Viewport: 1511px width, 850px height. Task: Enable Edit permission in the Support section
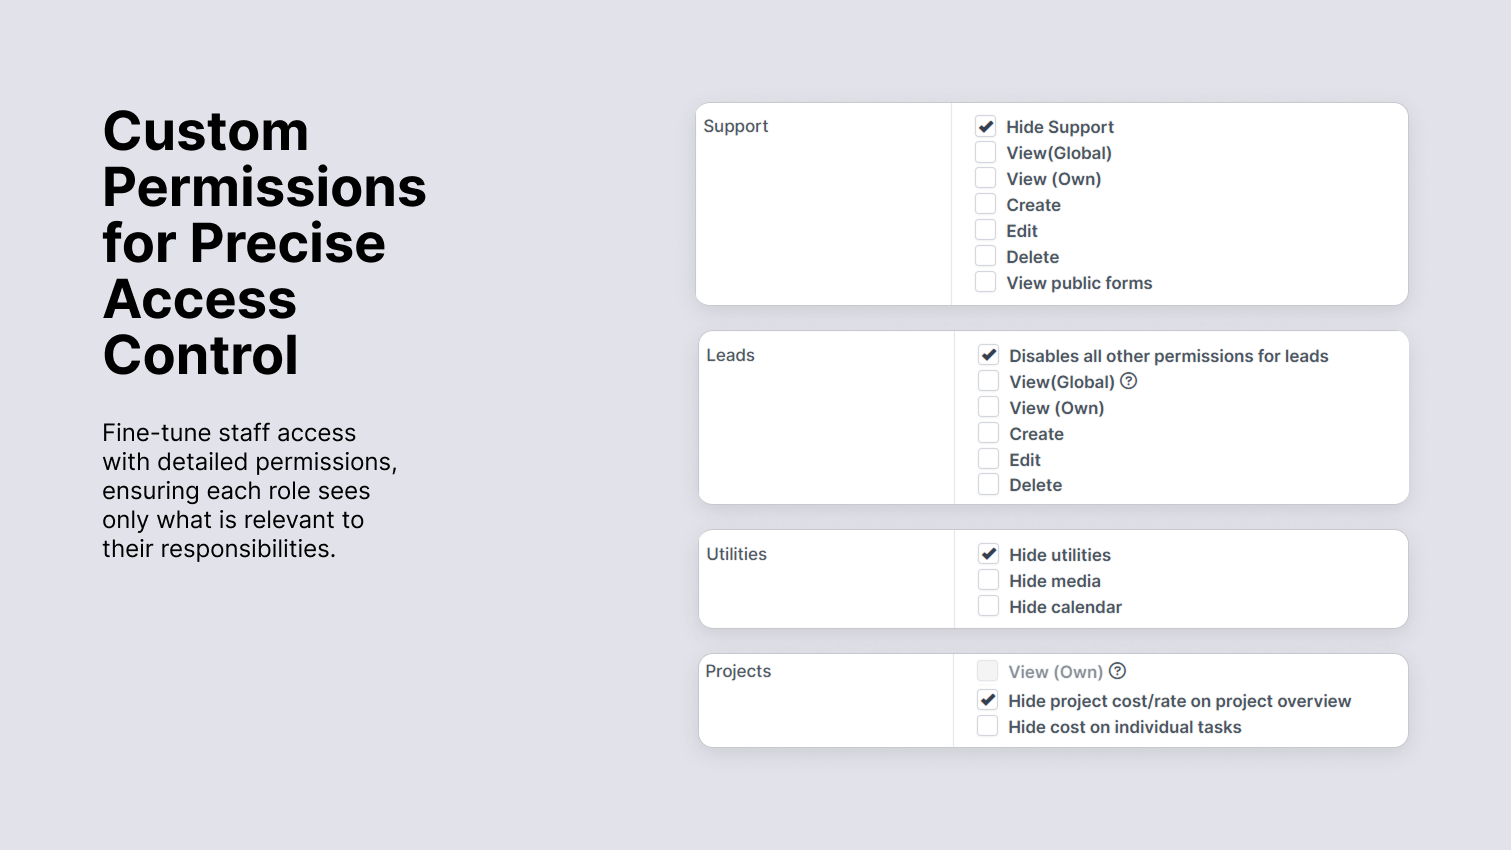click(986, 229)
